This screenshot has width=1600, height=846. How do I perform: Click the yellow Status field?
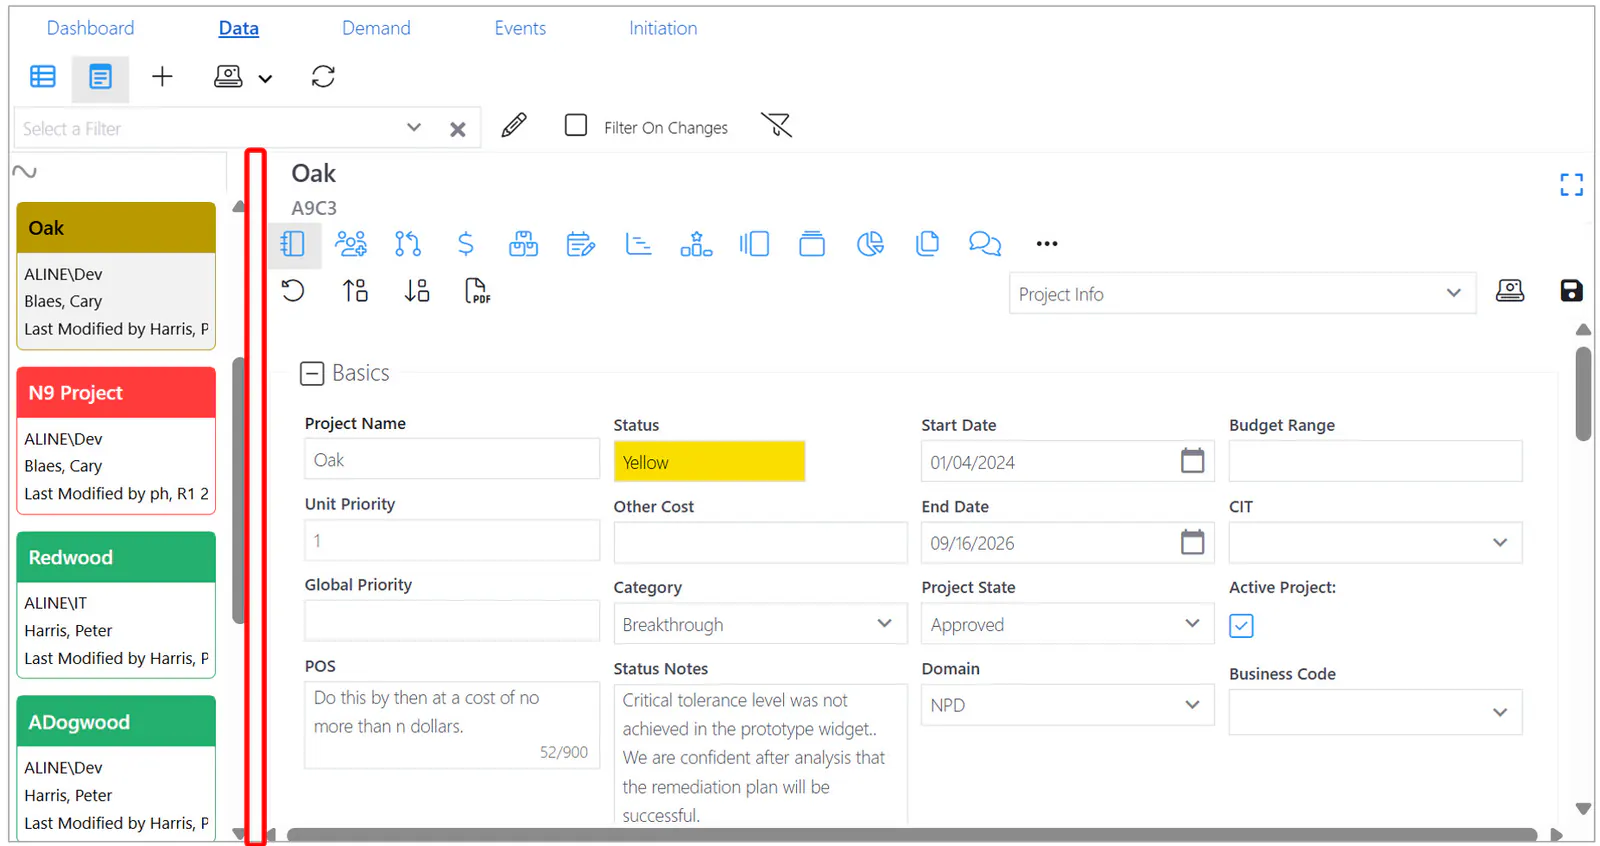coord(709,462)
